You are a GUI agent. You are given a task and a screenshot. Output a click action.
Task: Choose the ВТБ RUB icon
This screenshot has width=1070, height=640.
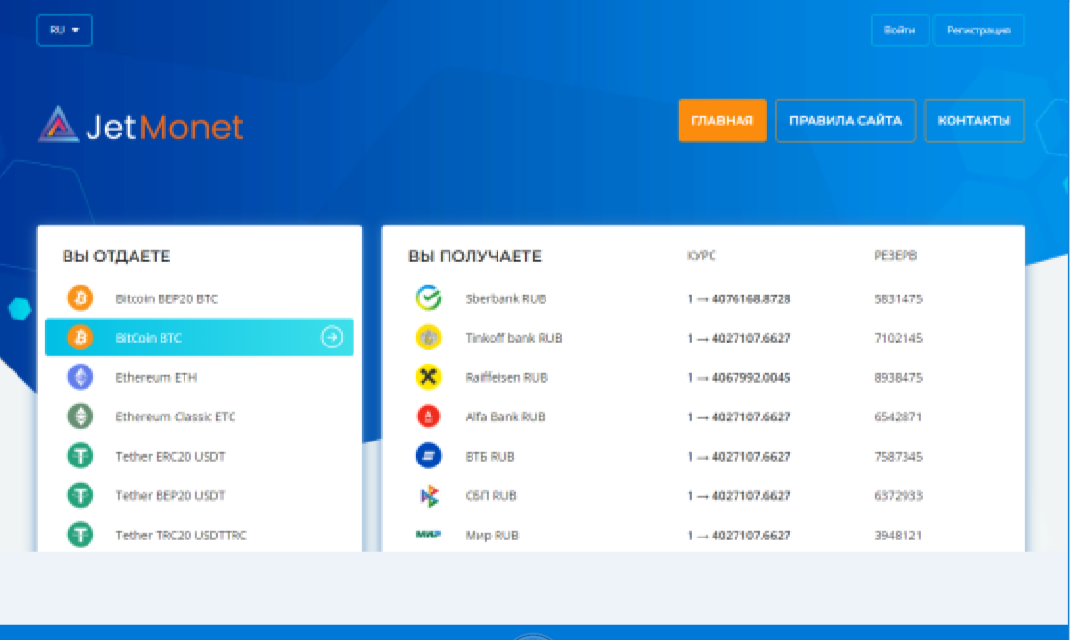(429, 456)
